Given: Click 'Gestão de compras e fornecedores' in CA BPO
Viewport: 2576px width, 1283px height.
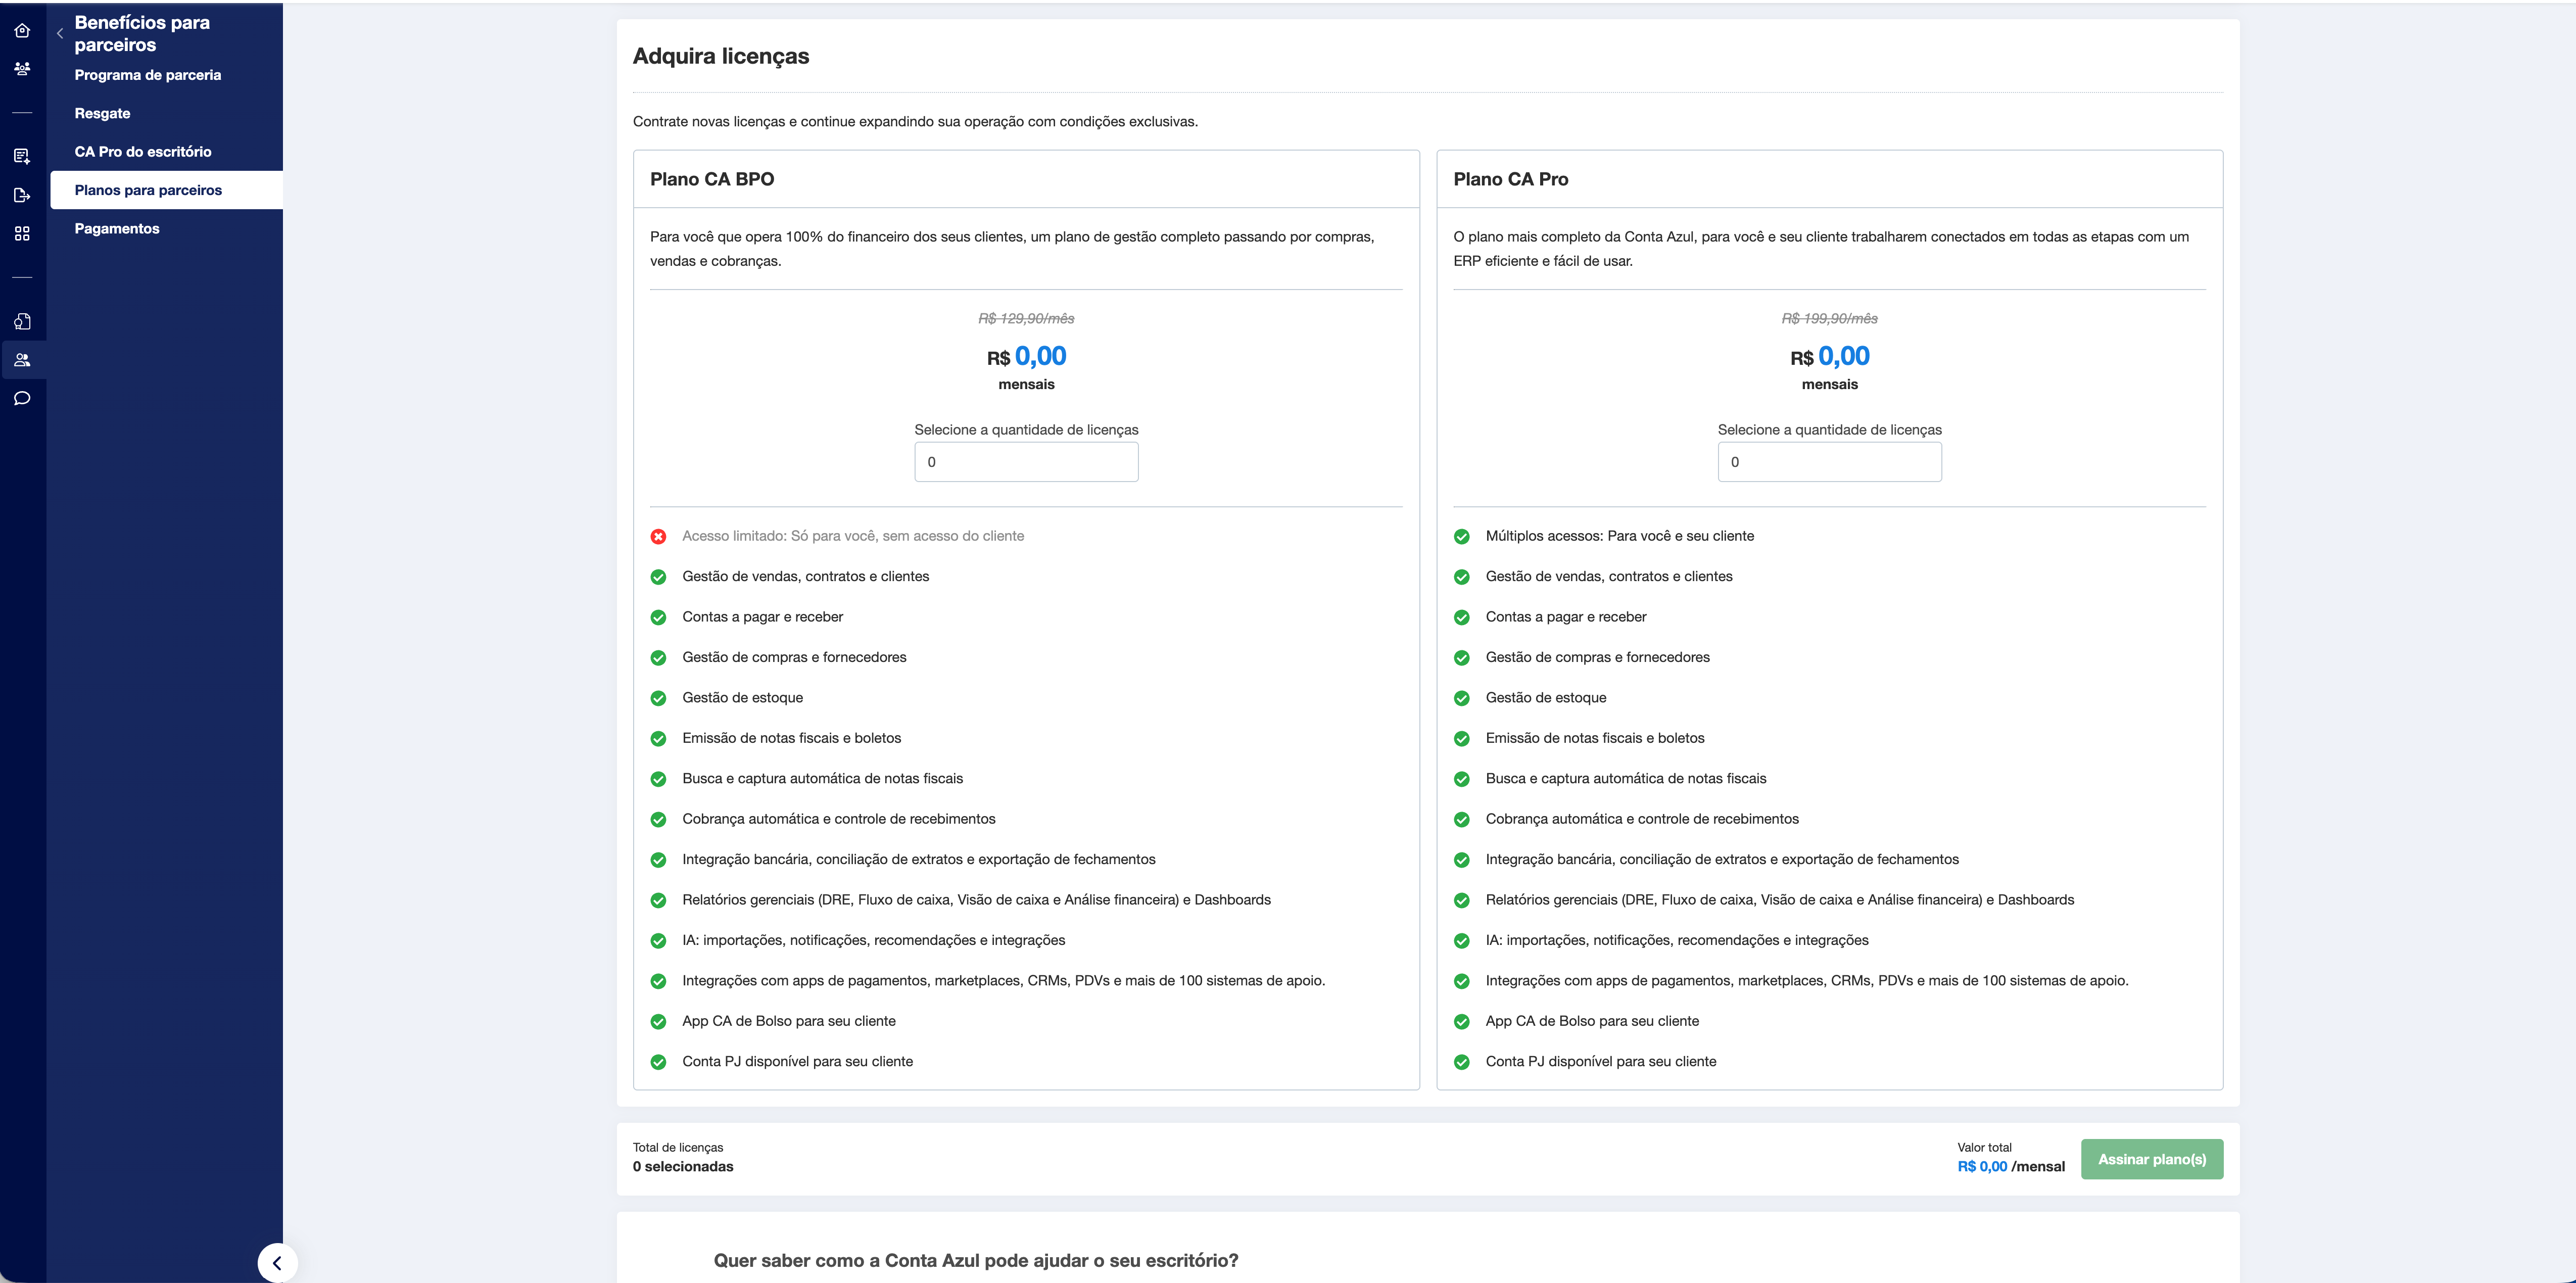Looking at the screenshot, I should point(794,657).
